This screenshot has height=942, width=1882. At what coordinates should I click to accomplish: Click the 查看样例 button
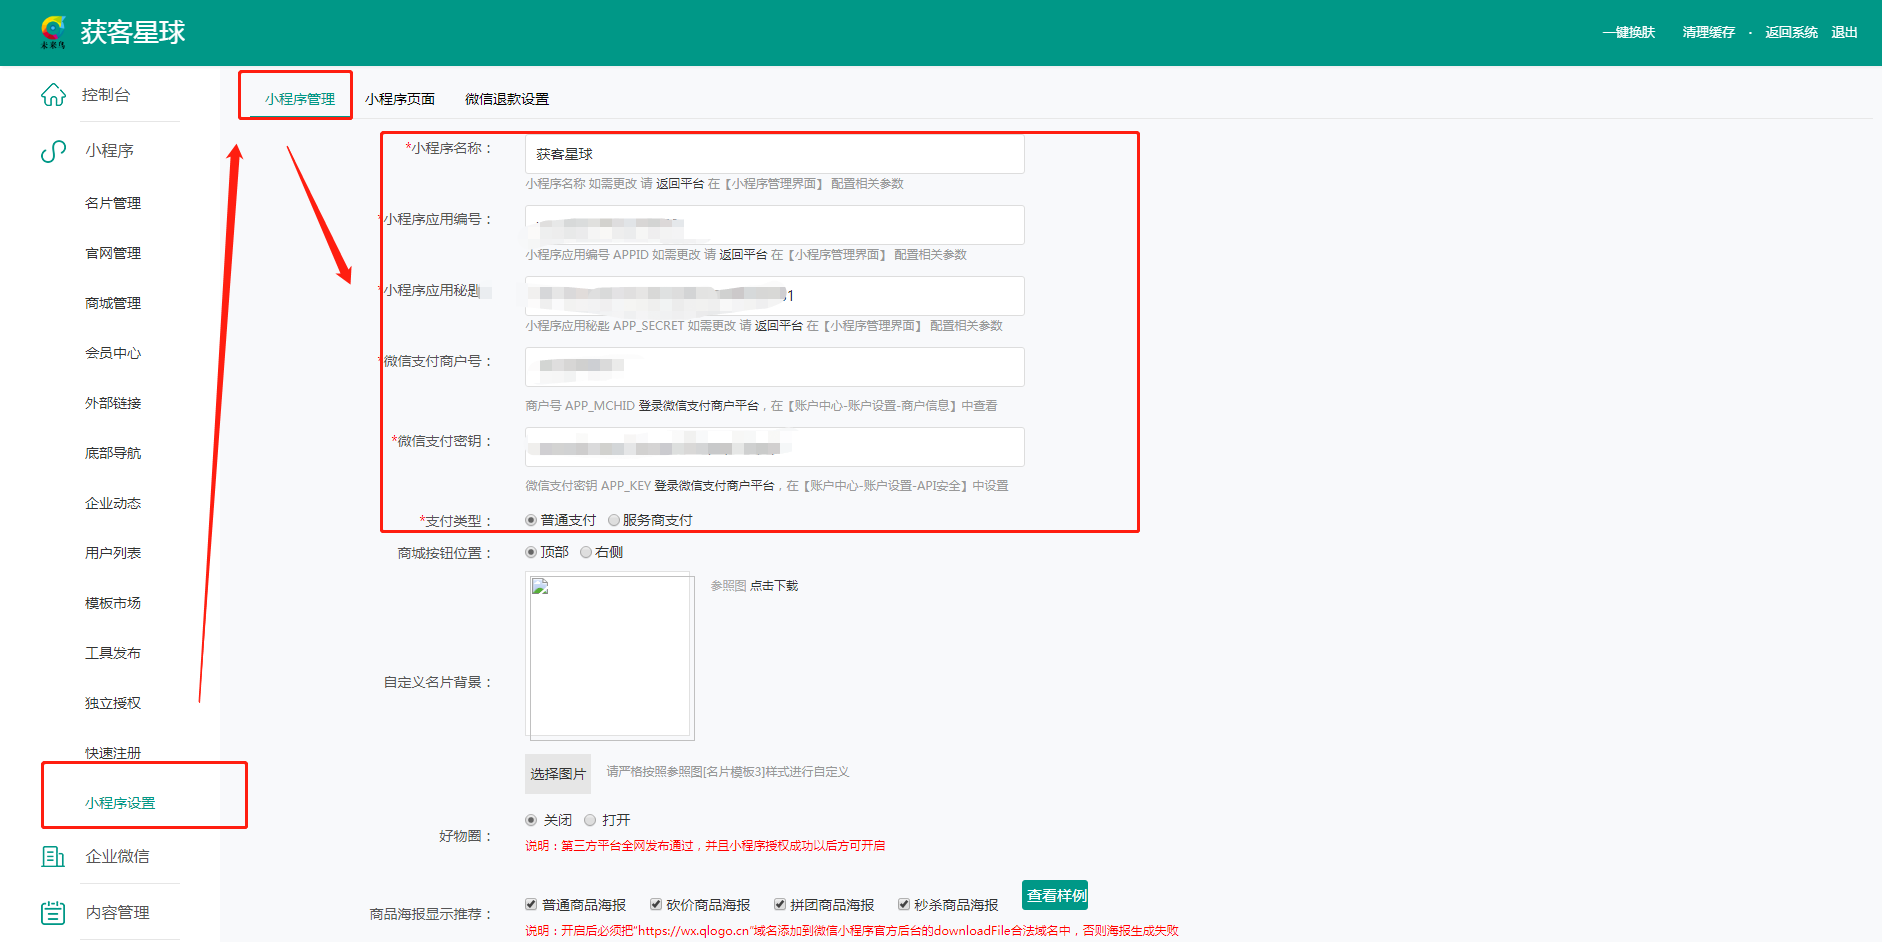(x=1055, y=895)
